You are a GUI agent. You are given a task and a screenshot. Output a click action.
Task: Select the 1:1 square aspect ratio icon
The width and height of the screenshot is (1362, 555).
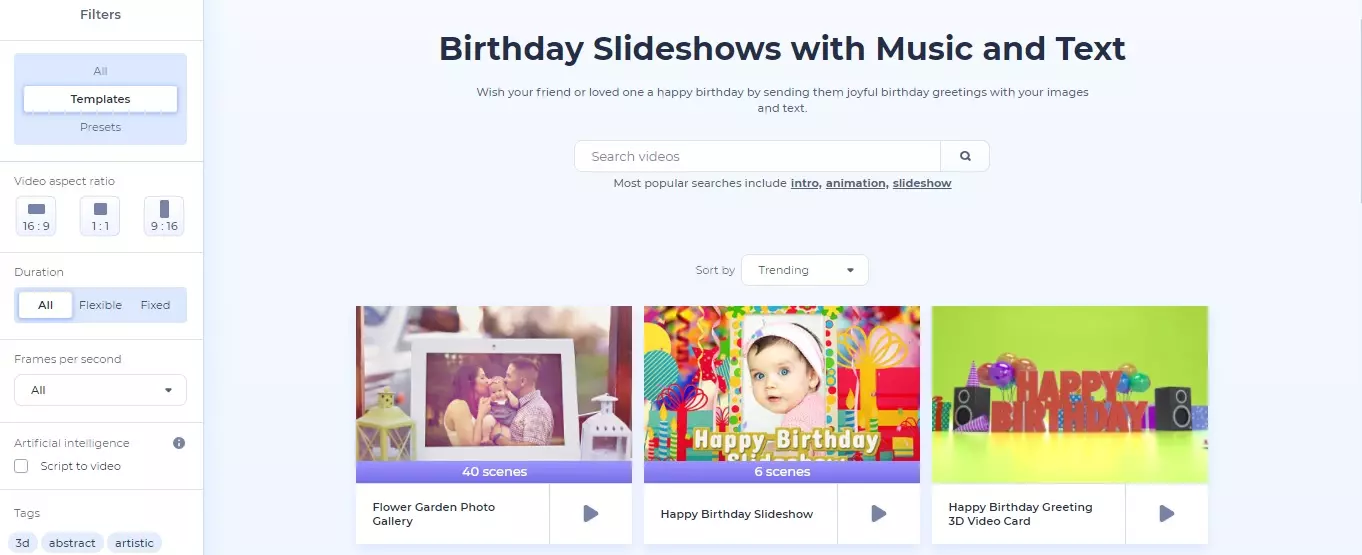(x=100, y=216)
